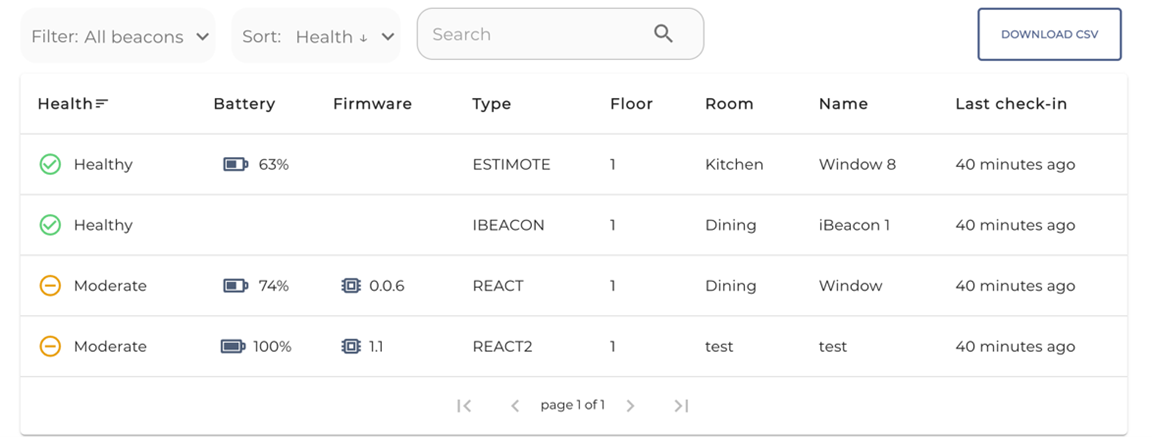Image resolution: width=1152 pixels, height=437 pixels.
Task: Click the 63% battery icon
Action: (x=236, y=165)
